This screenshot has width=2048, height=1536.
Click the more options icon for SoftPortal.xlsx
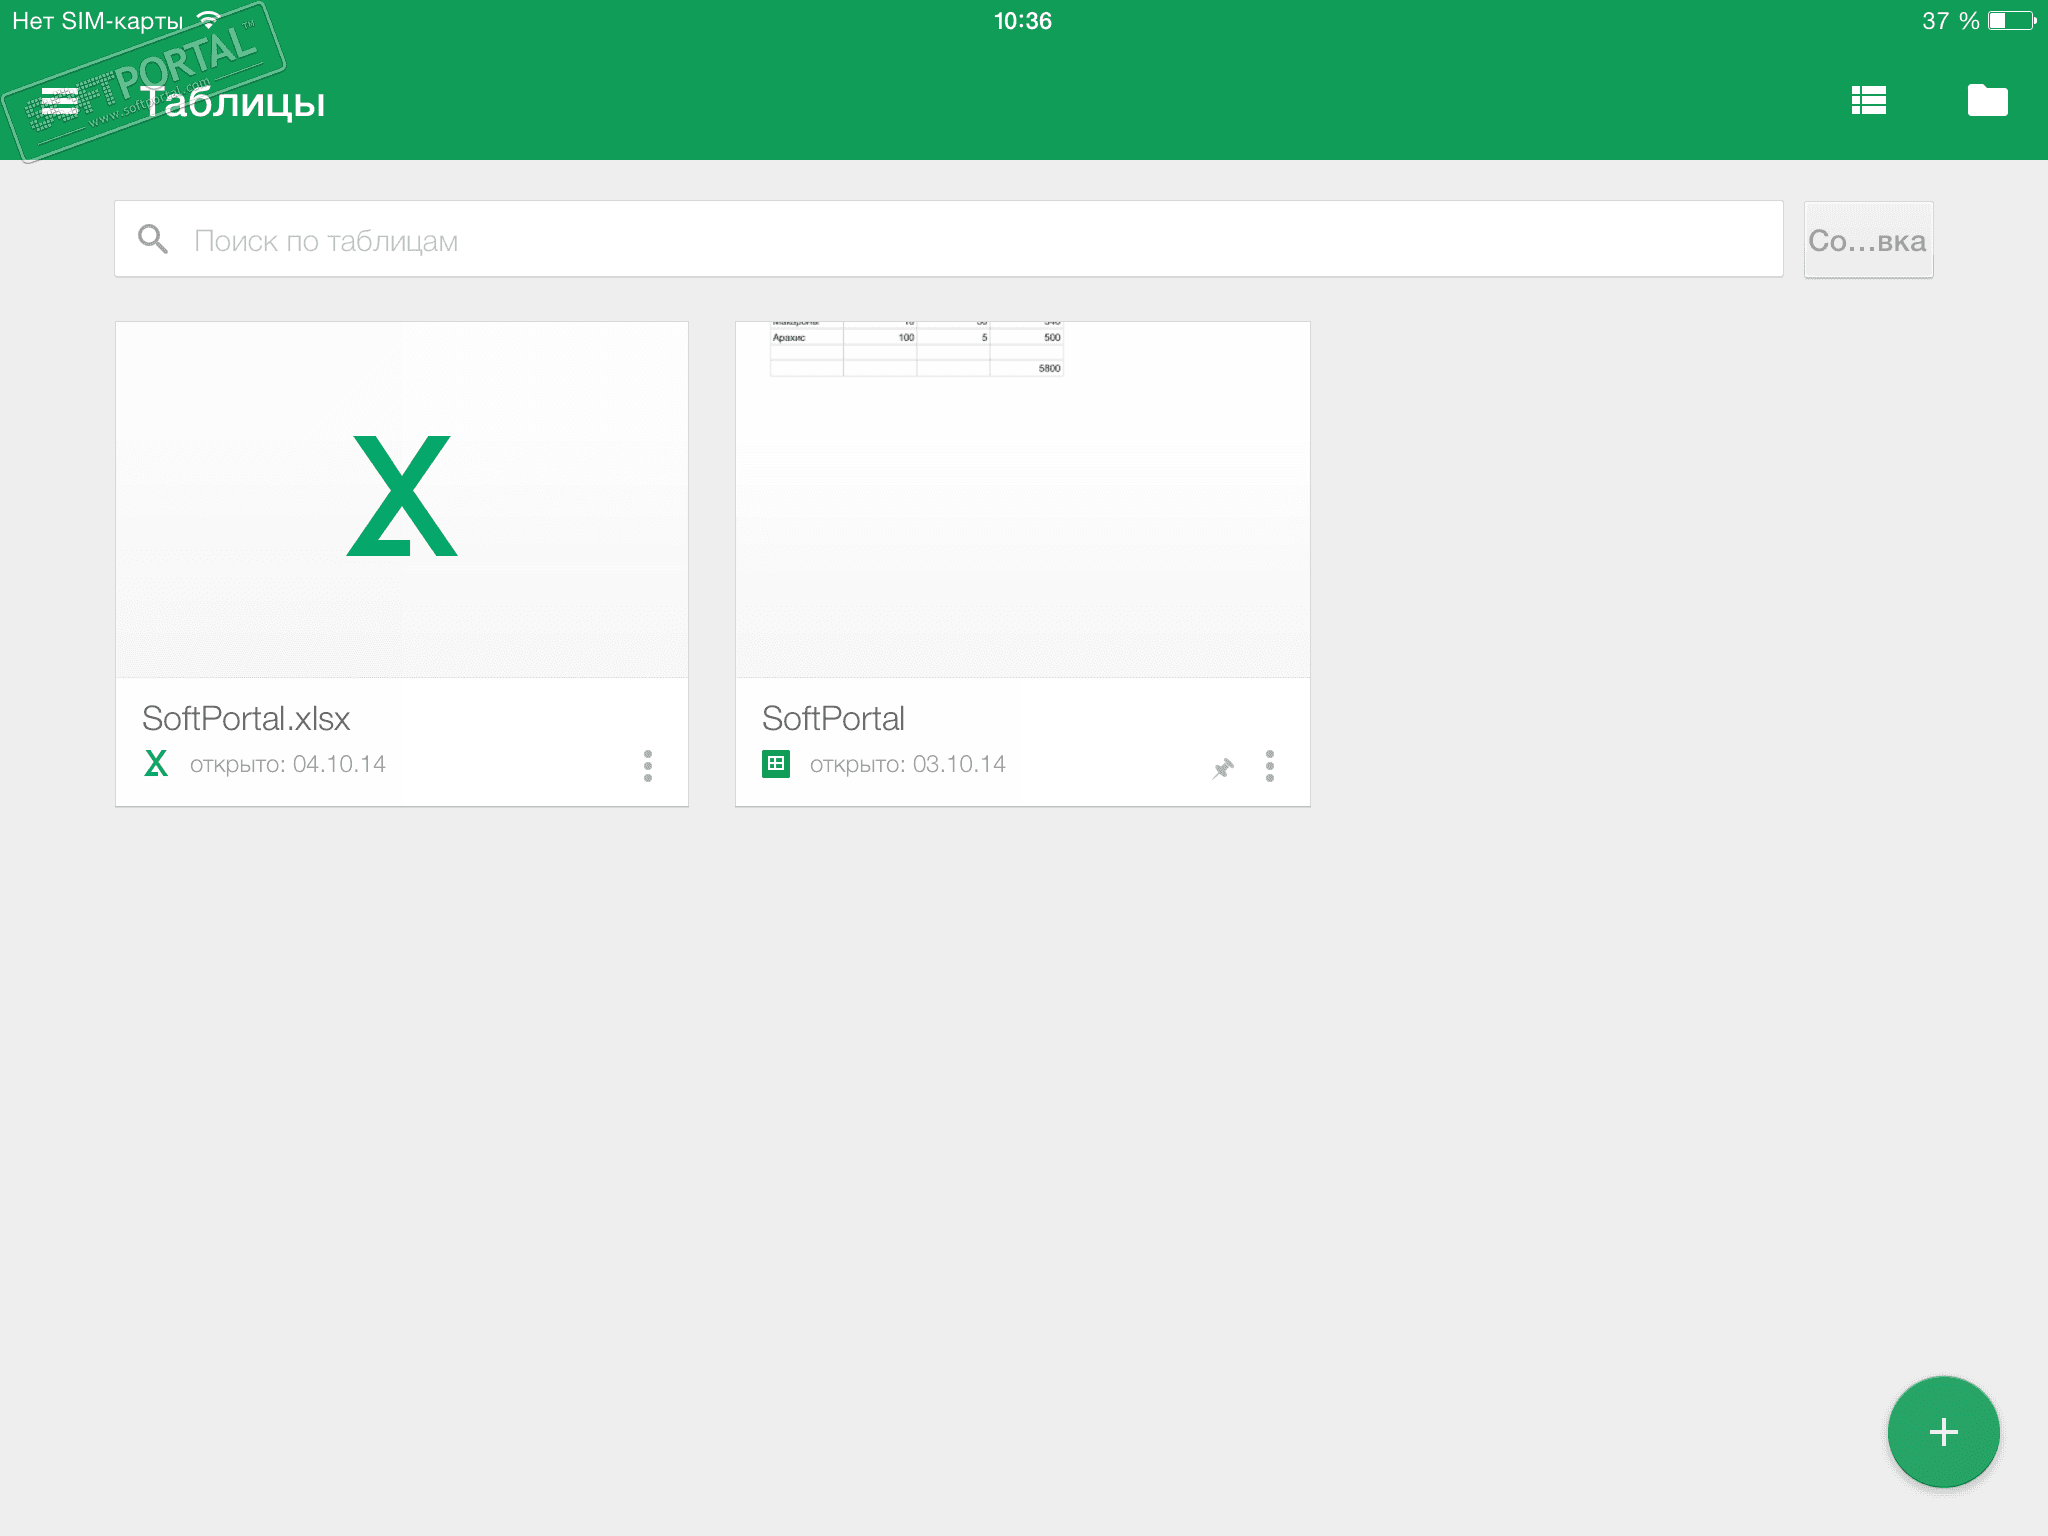pos(648,765)
